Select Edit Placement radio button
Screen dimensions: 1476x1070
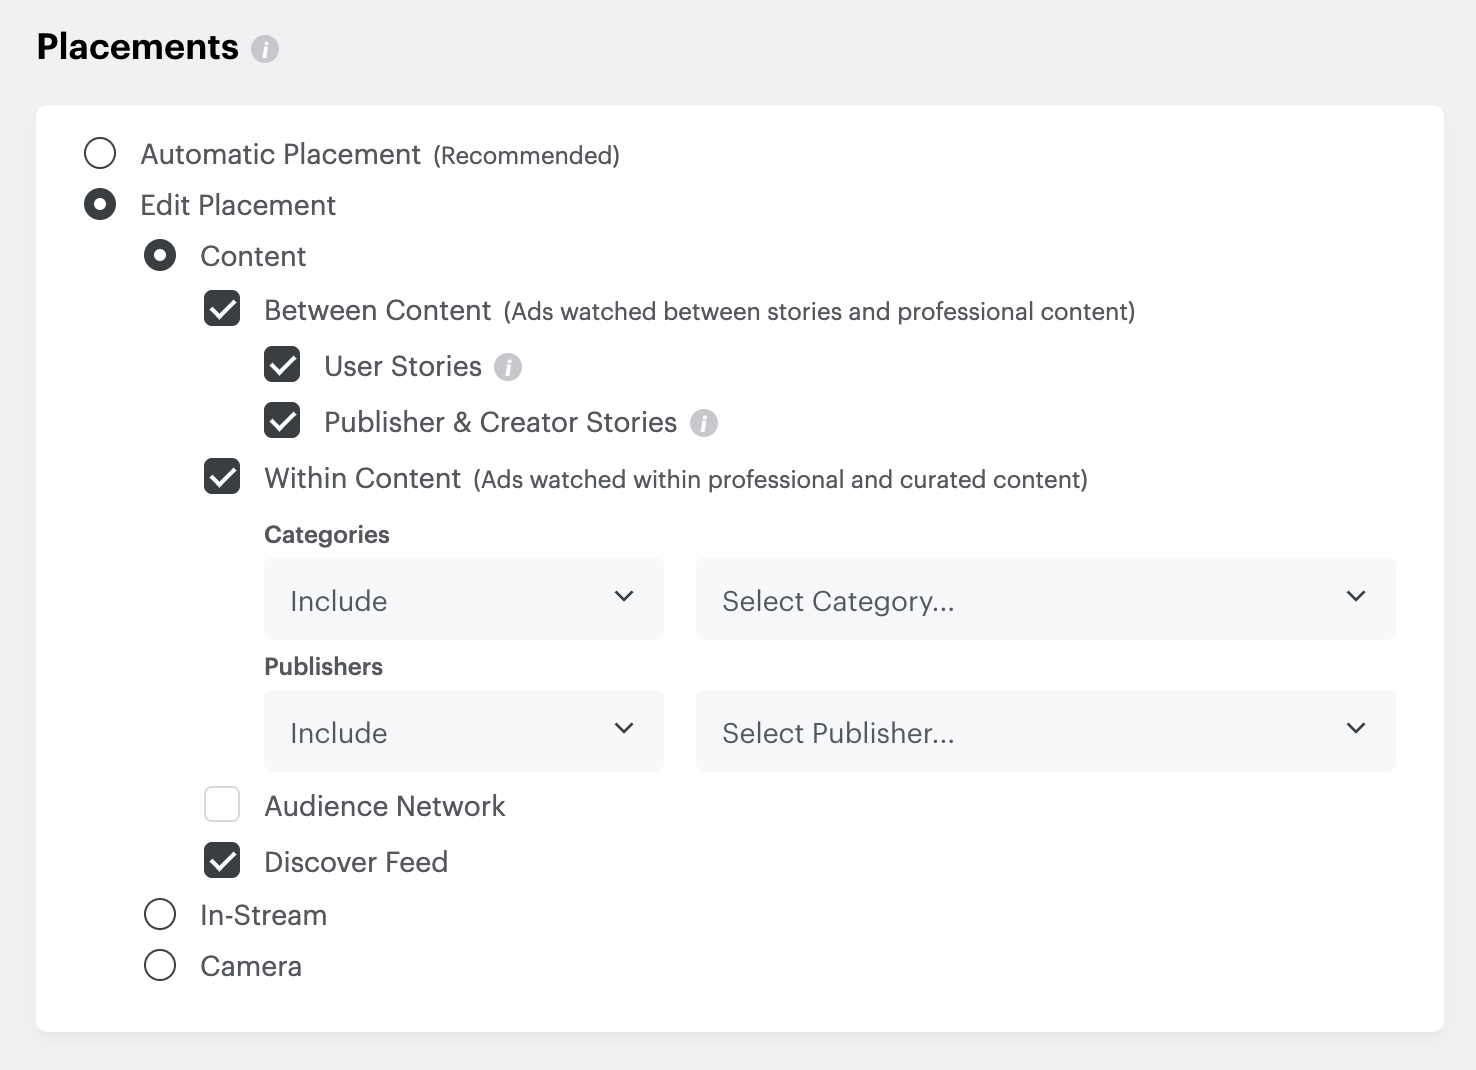[x=100, y=205]
